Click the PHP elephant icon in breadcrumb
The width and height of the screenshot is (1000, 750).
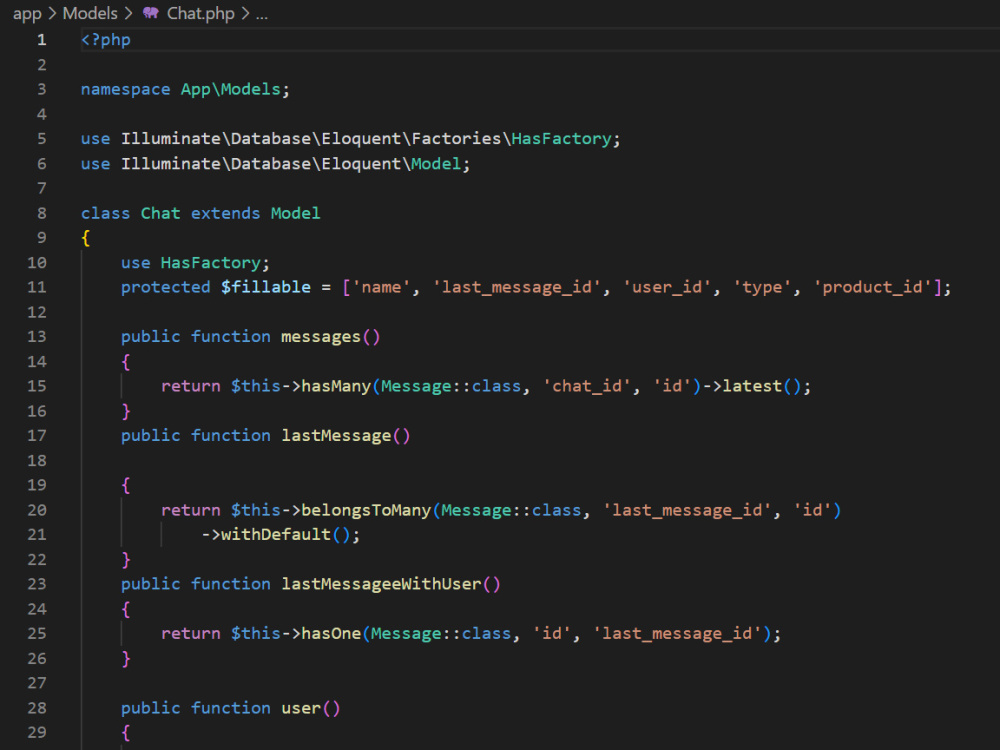click(x=151, y=13)
